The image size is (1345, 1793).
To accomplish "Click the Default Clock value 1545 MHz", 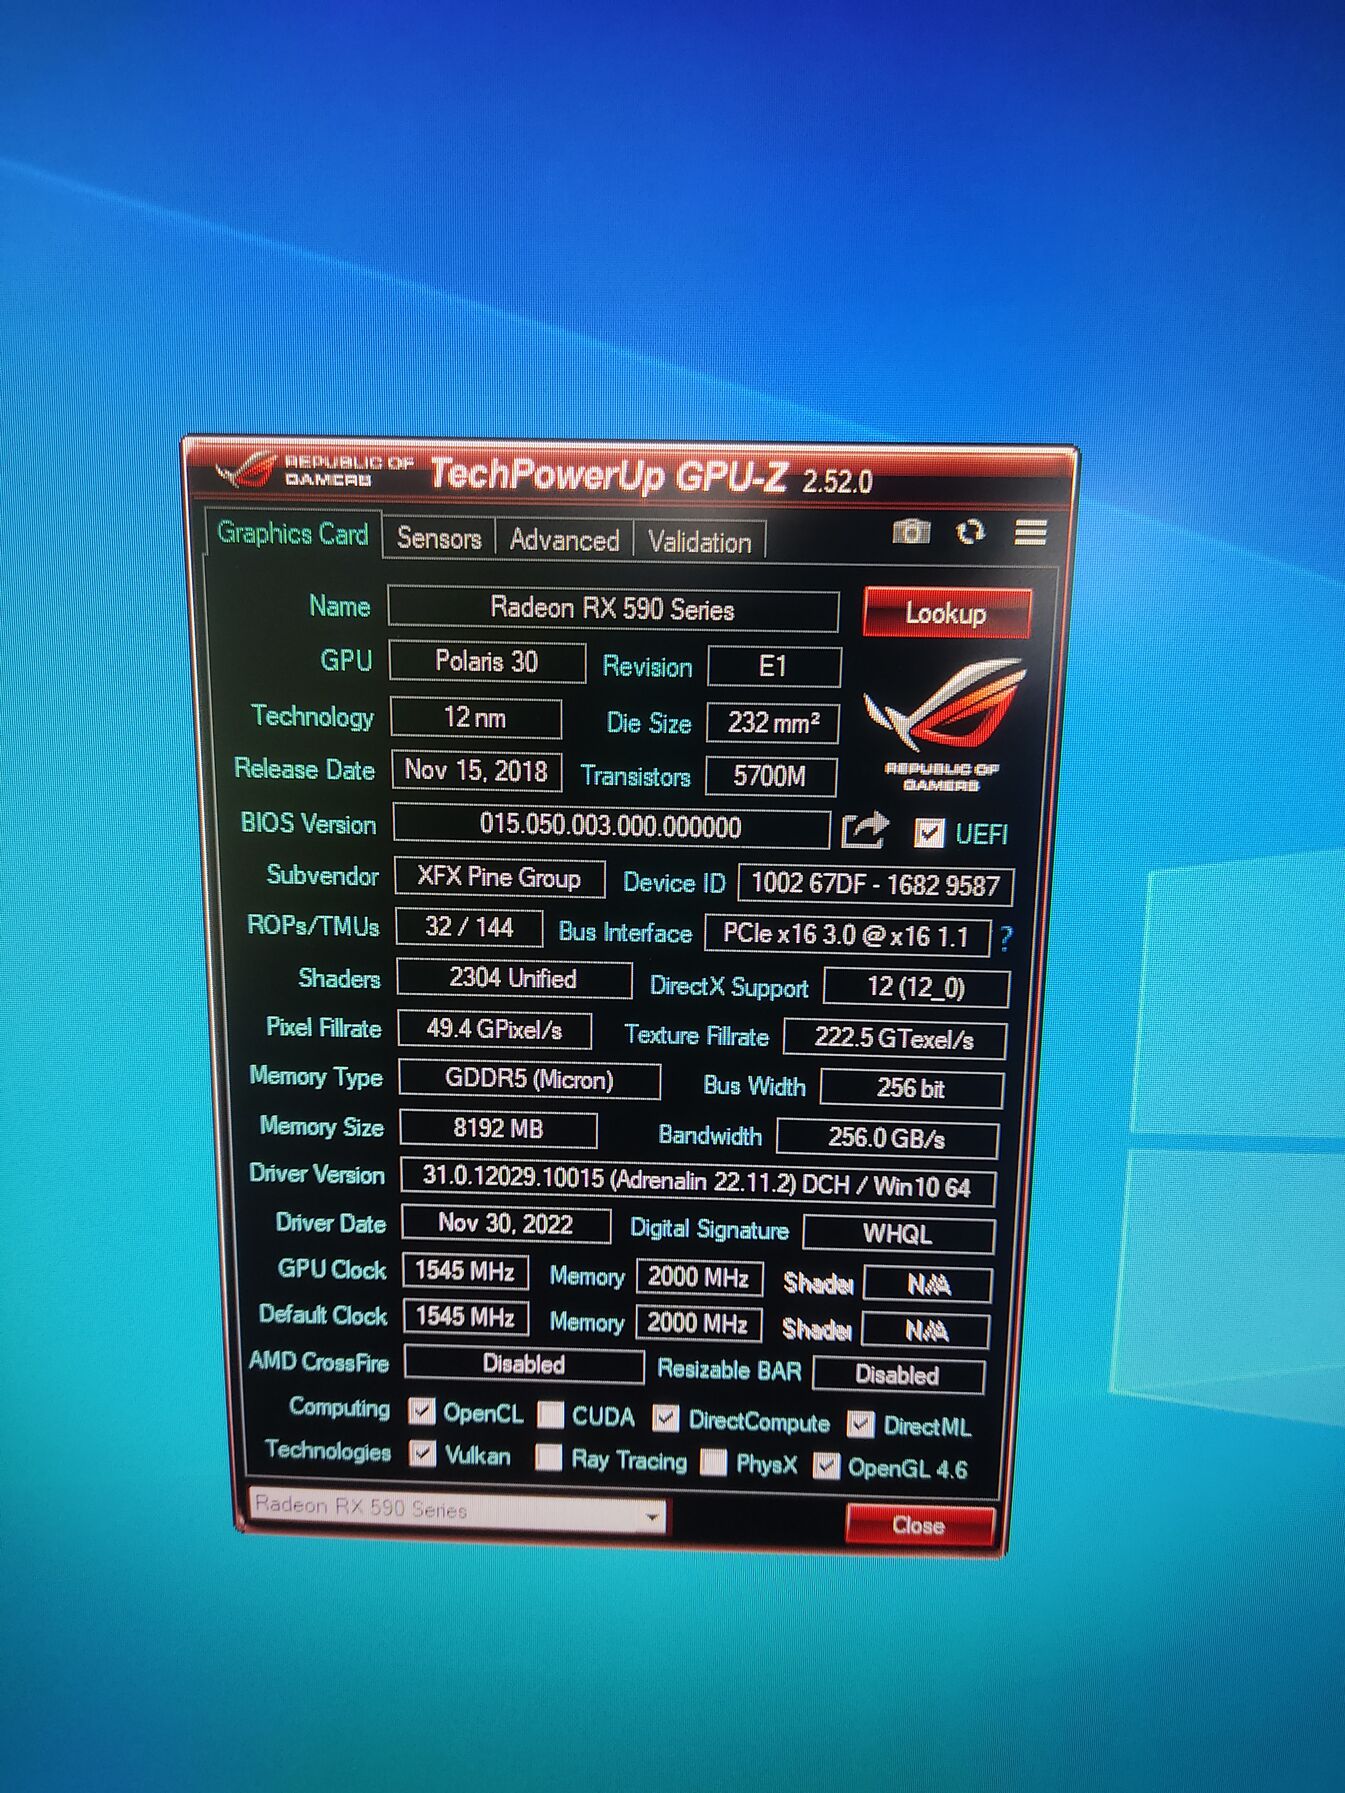I will coord(465,1316).
